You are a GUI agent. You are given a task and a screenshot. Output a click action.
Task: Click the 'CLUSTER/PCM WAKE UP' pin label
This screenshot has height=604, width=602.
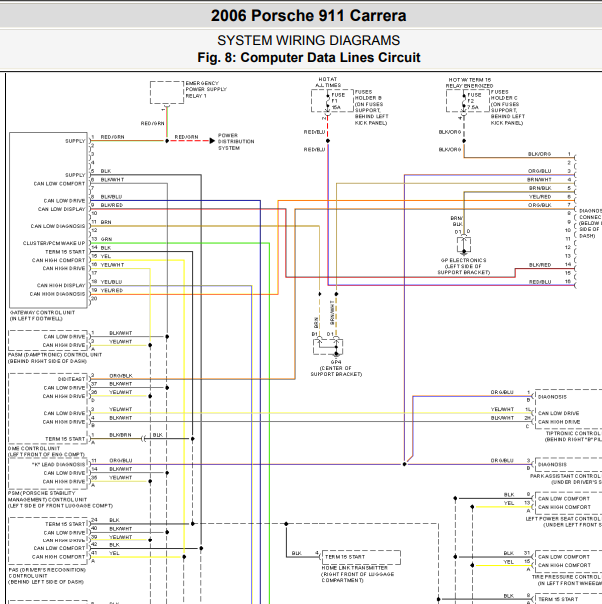pos(54,243)
